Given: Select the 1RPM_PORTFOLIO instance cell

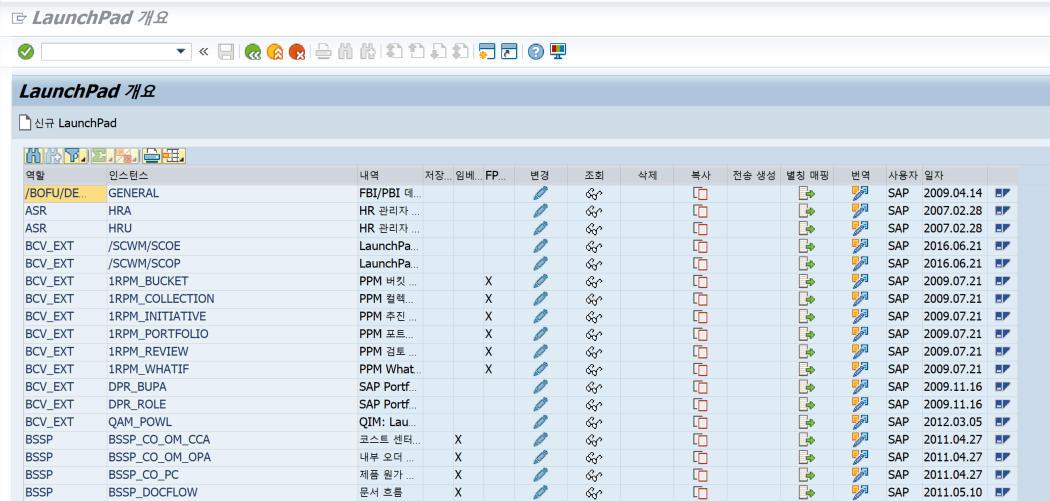Looking at the screenshot, I should [x=232, y=334].
